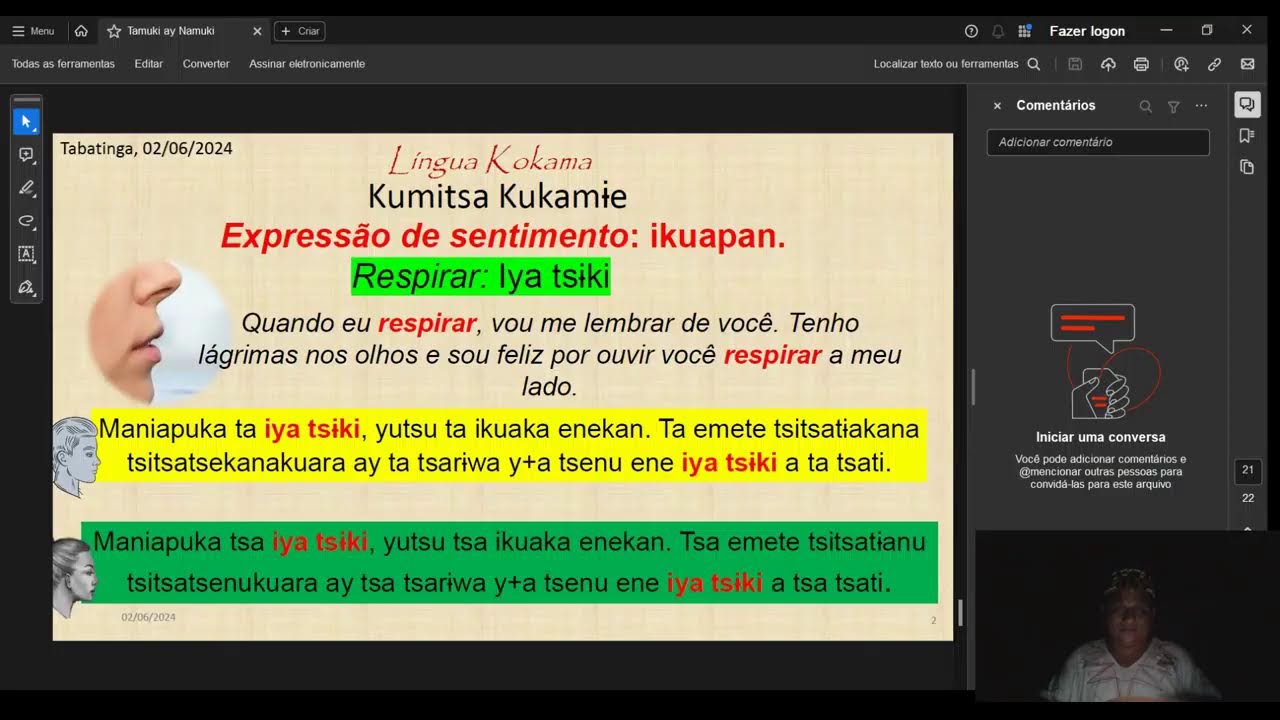Open the share with others icon
Viewport: 1280px width, 720px height.
[x=1181, y=64]
